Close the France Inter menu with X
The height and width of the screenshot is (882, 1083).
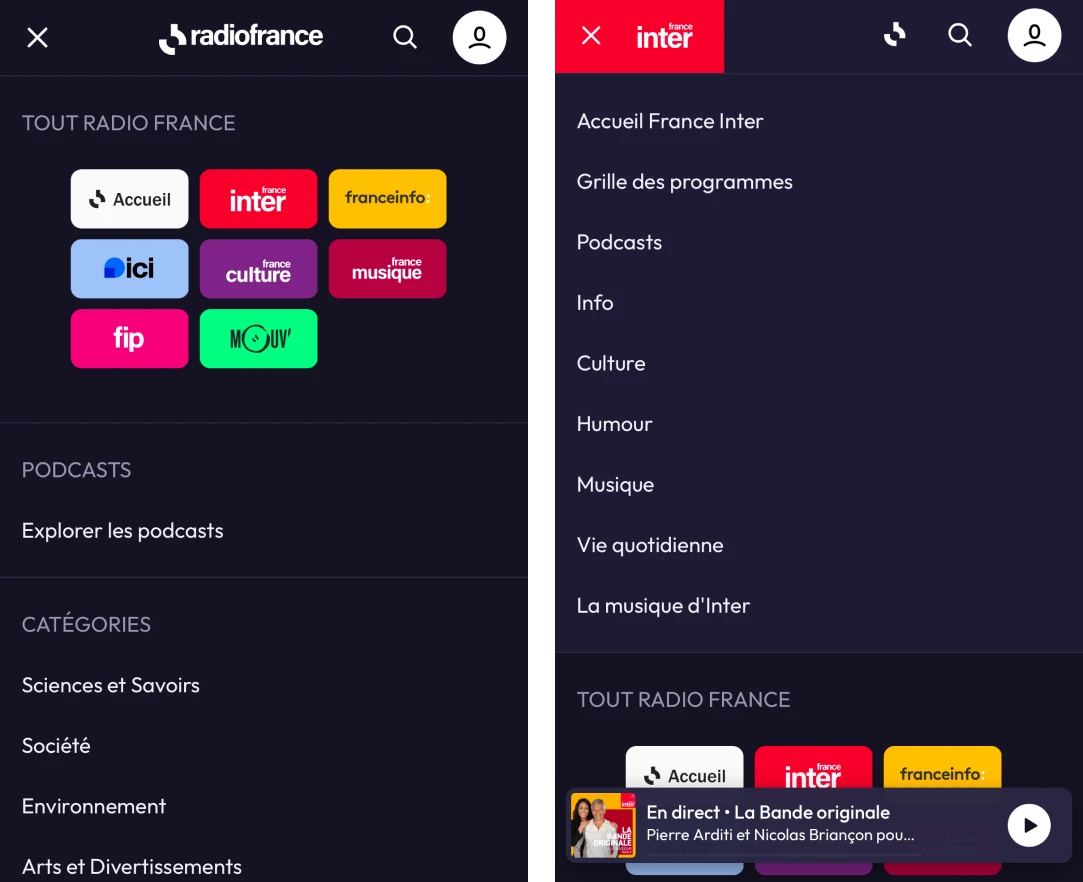pyautogui.click(x=591, y=35)
